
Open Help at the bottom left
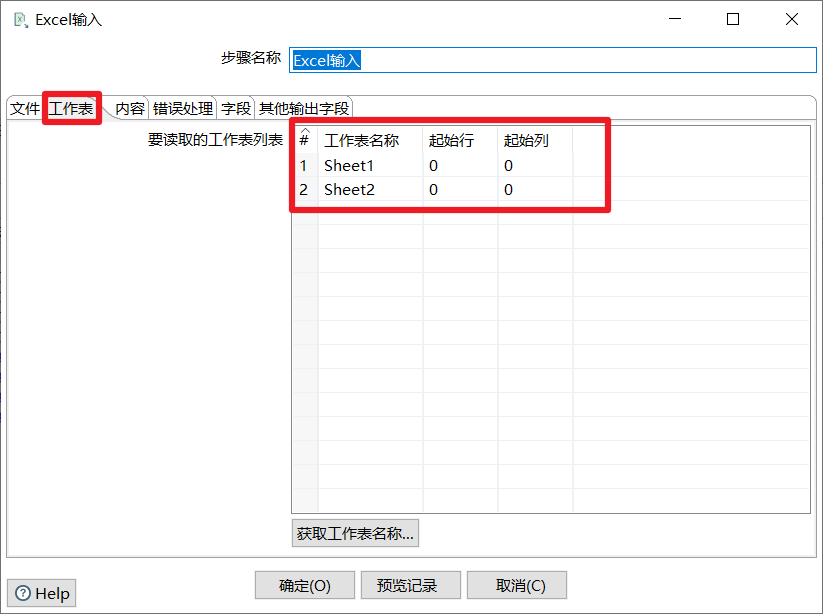click(41, 593)
